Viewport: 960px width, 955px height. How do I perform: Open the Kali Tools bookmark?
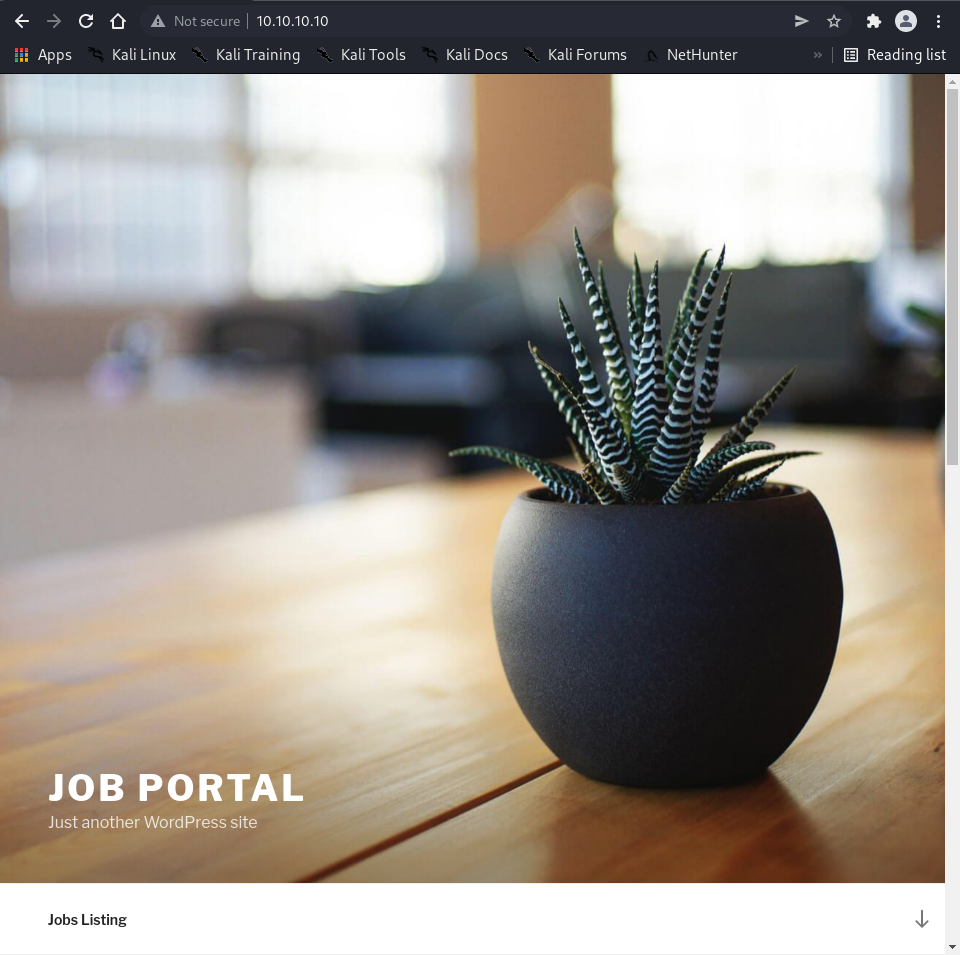[361, 55]
